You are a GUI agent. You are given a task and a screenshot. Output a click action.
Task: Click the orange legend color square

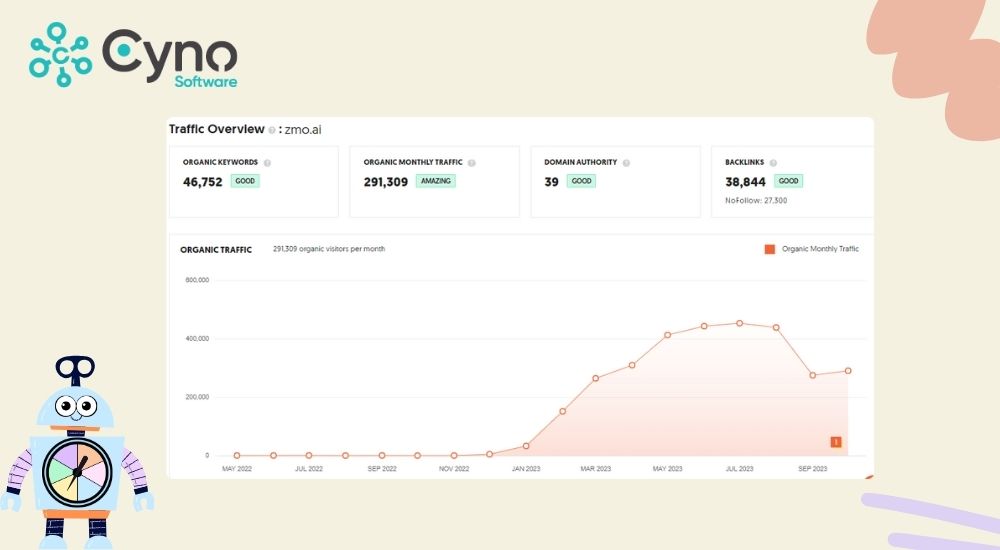tap(770, 249)
